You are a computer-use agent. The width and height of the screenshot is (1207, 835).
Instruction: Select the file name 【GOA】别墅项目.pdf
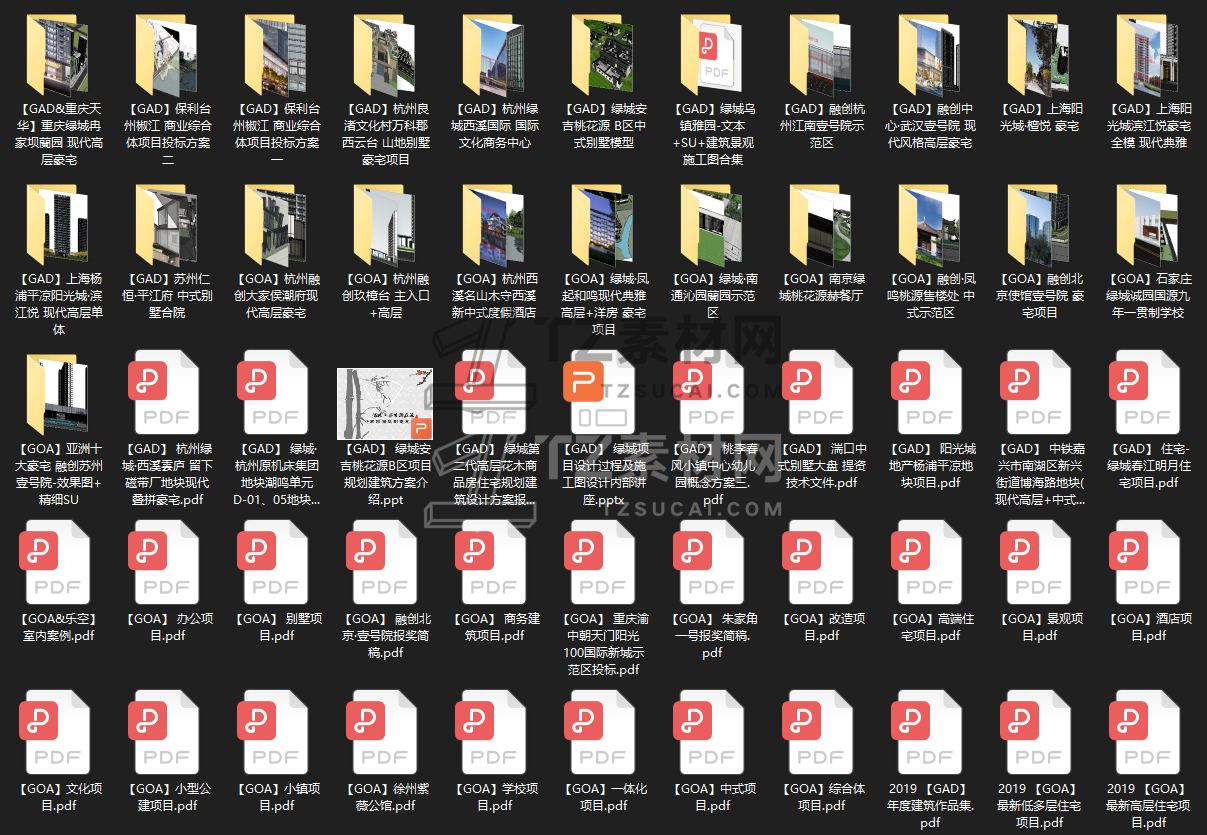coord(277,627)
